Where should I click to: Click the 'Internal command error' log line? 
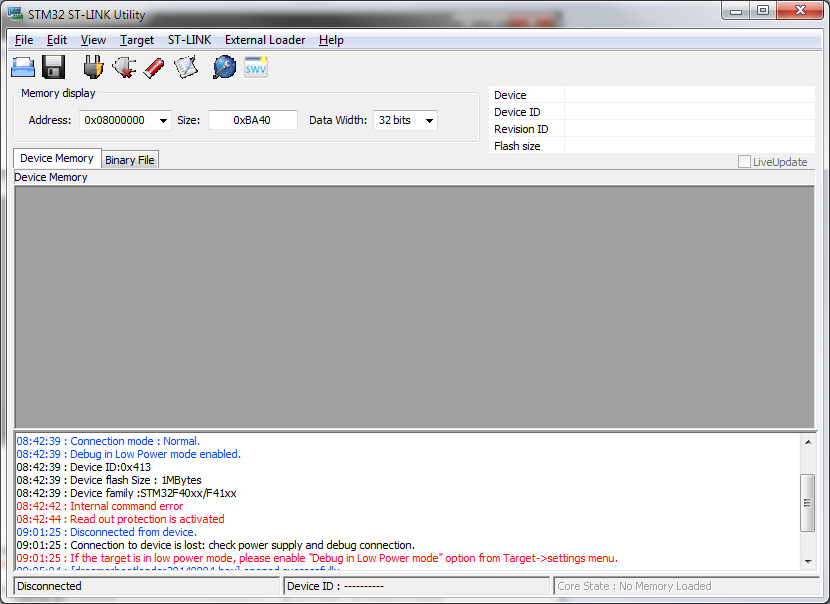[100, 506]
